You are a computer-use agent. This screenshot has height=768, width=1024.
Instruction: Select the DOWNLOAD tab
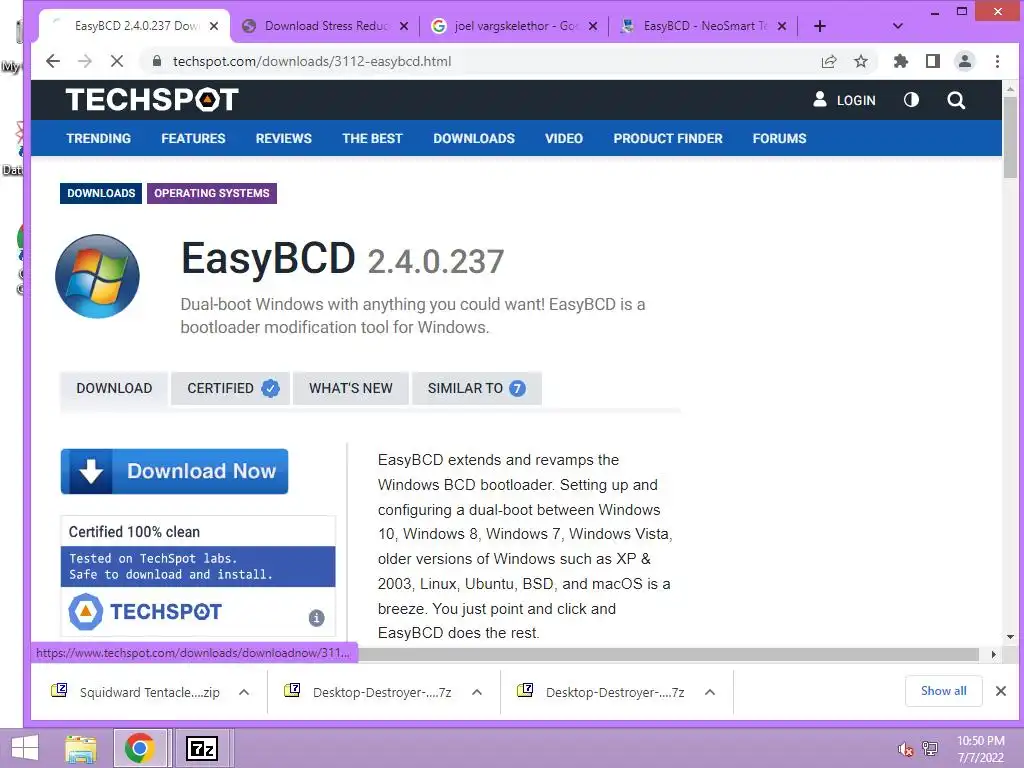click(114, 389)
